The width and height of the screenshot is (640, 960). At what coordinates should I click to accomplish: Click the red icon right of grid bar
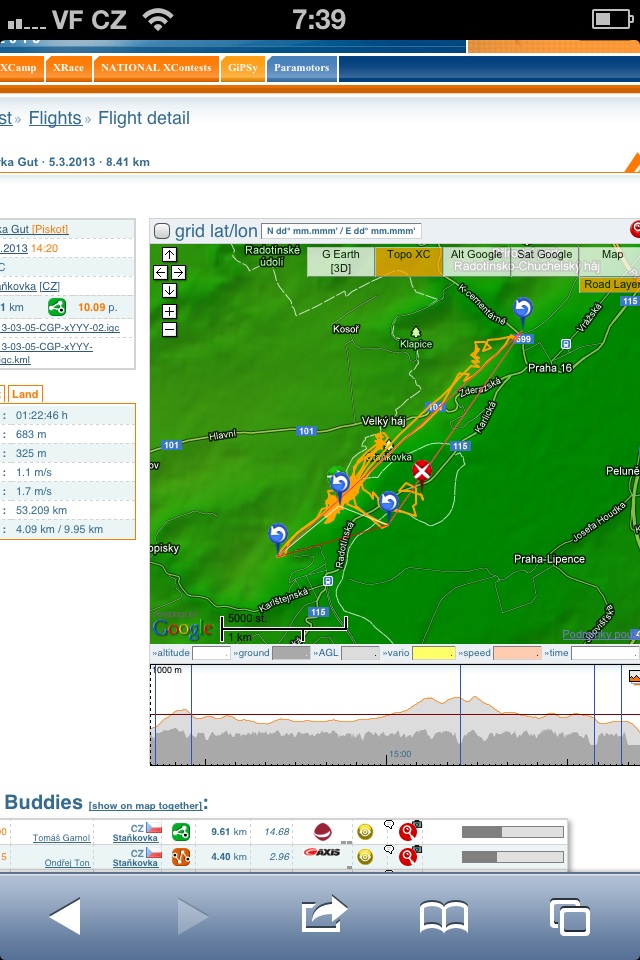[635, 230]
